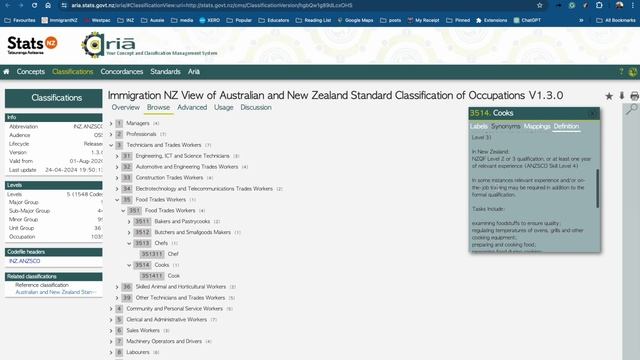Print the classification using printer icon
This screenshot has width=640, height=360.
tap(634, 96)
